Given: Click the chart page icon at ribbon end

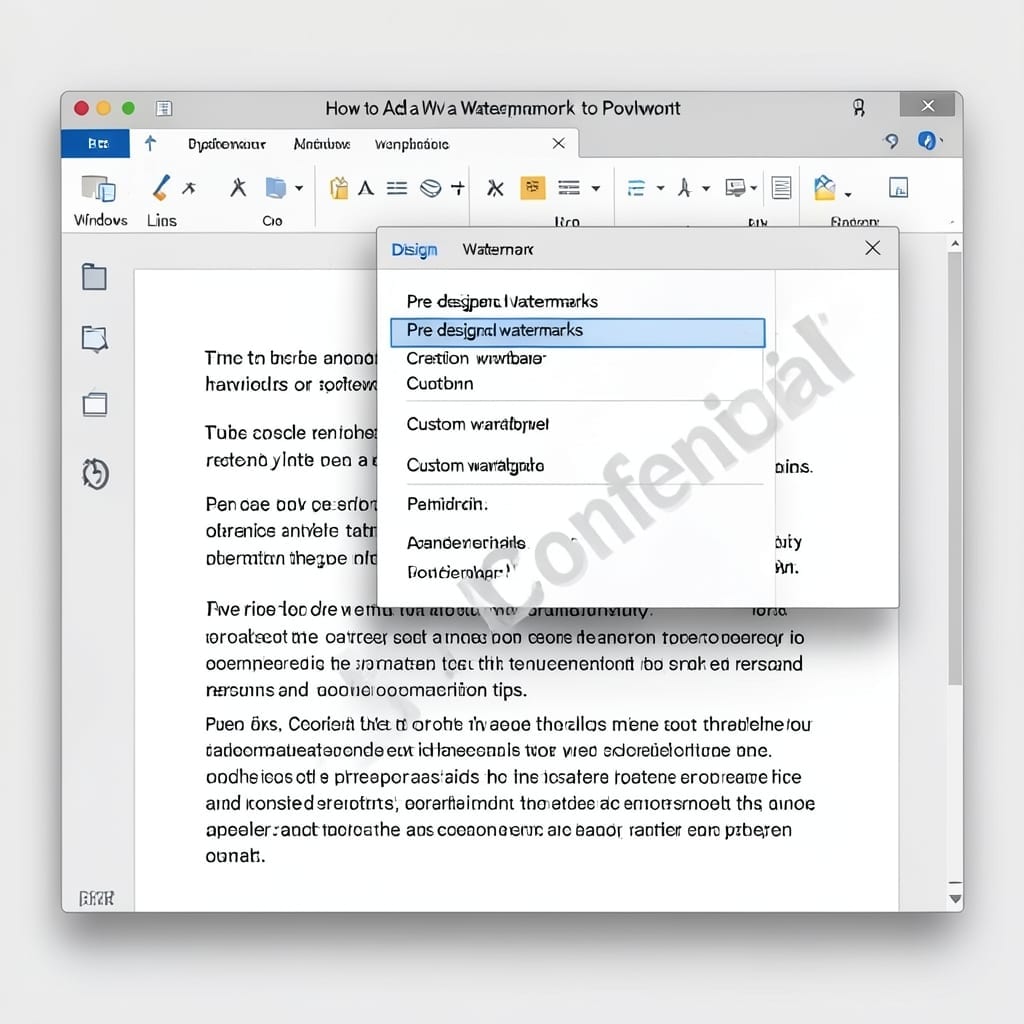Looking at the screenshot, I should pyautogui.click(x=899, y=187).
